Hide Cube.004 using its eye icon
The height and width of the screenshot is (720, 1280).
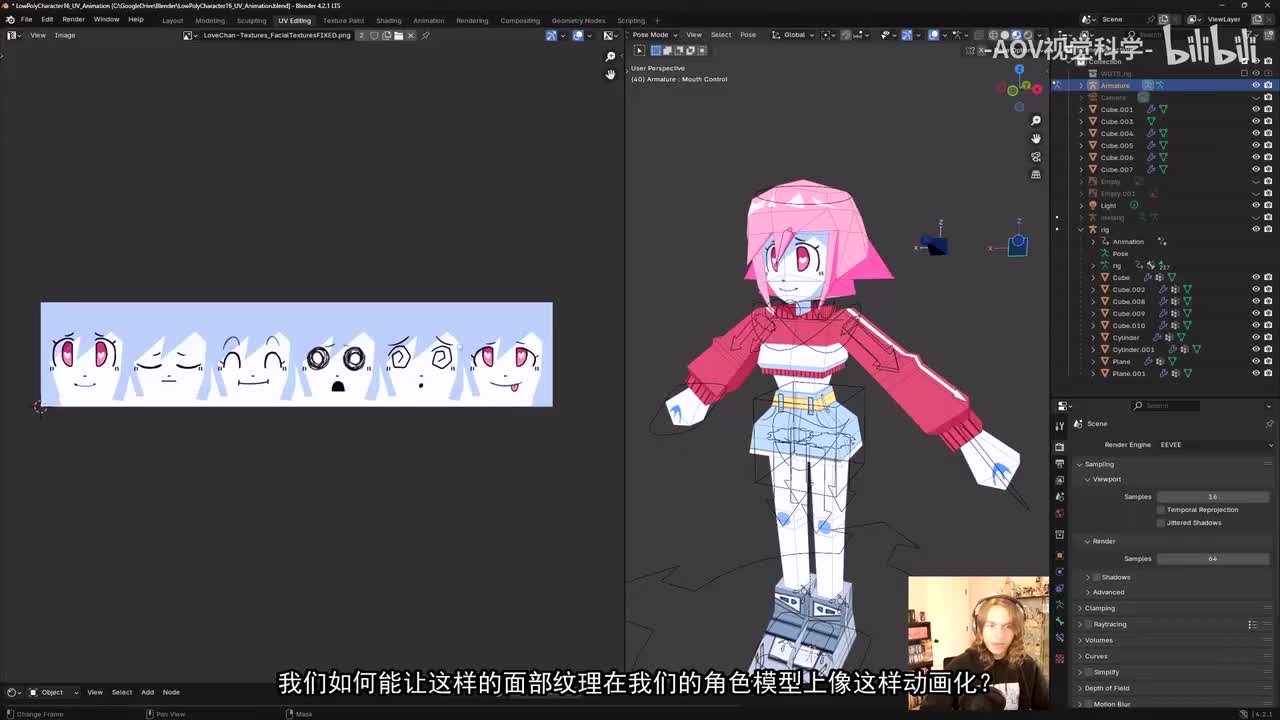(x=1256, y=133)
